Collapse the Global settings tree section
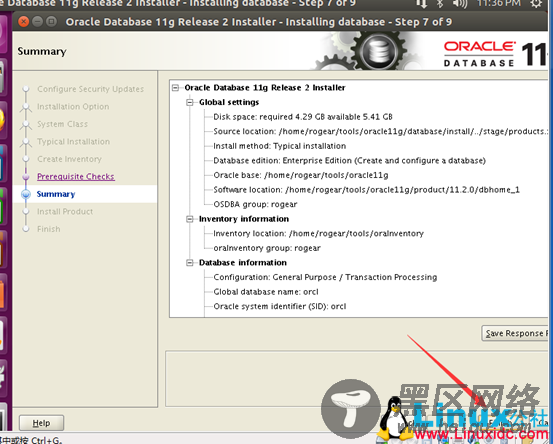 click(190, 102)
